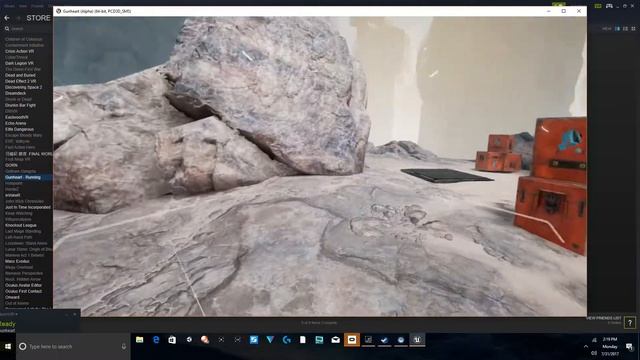This screenshot has height=360, width=640.
Task: Open the Action Center notifications icon
Action: pos(629,347)
